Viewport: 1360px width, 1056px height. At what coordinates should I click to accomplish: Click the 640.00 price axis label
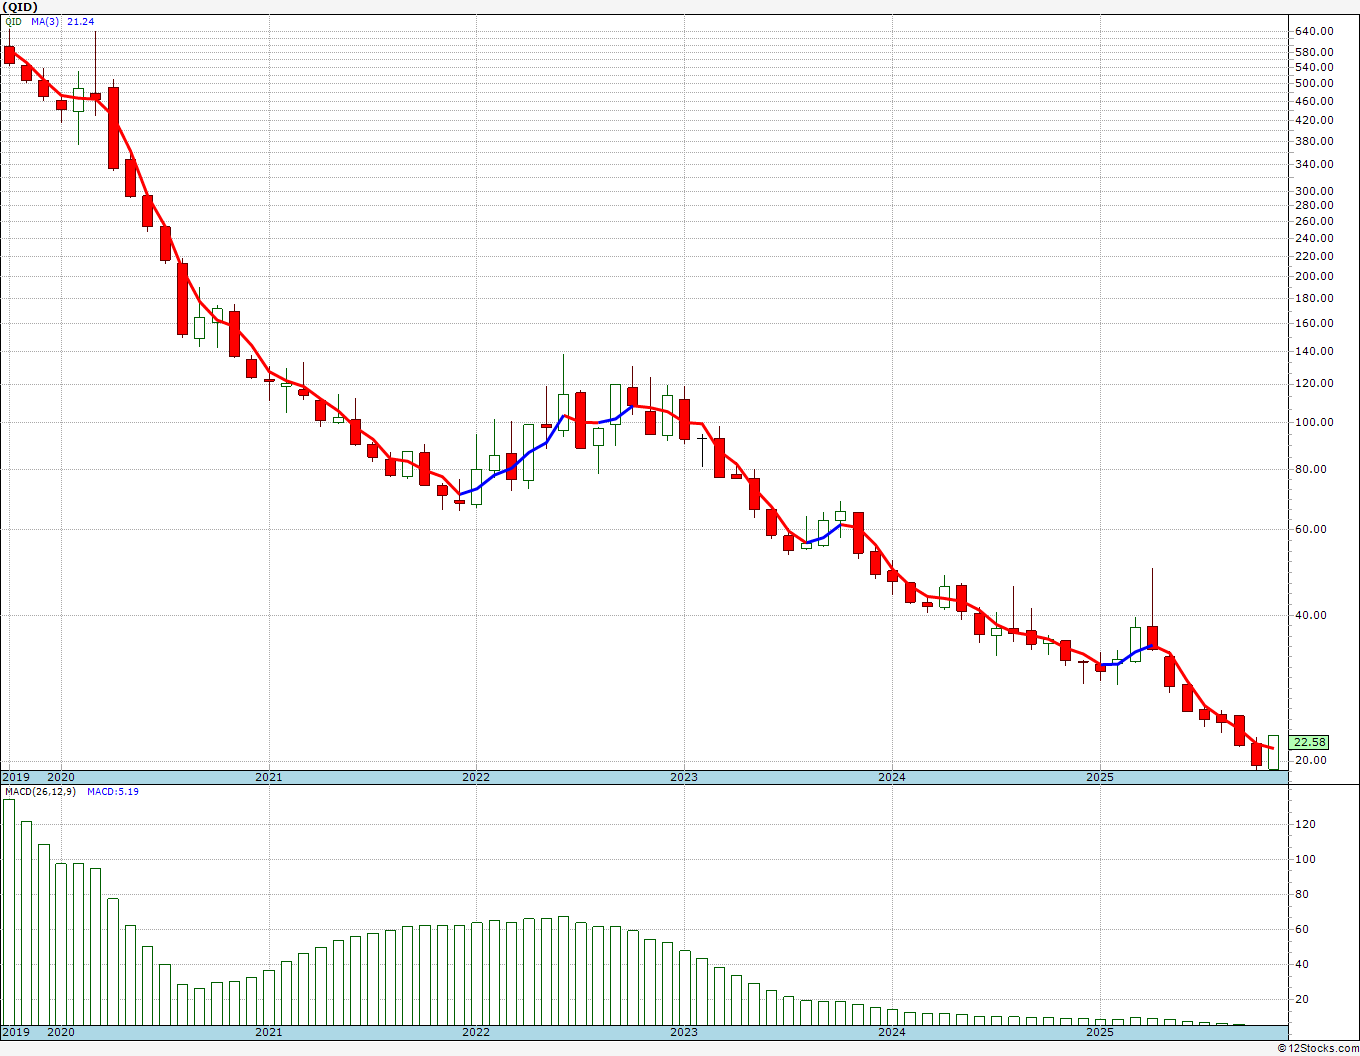pos(1313,32)
